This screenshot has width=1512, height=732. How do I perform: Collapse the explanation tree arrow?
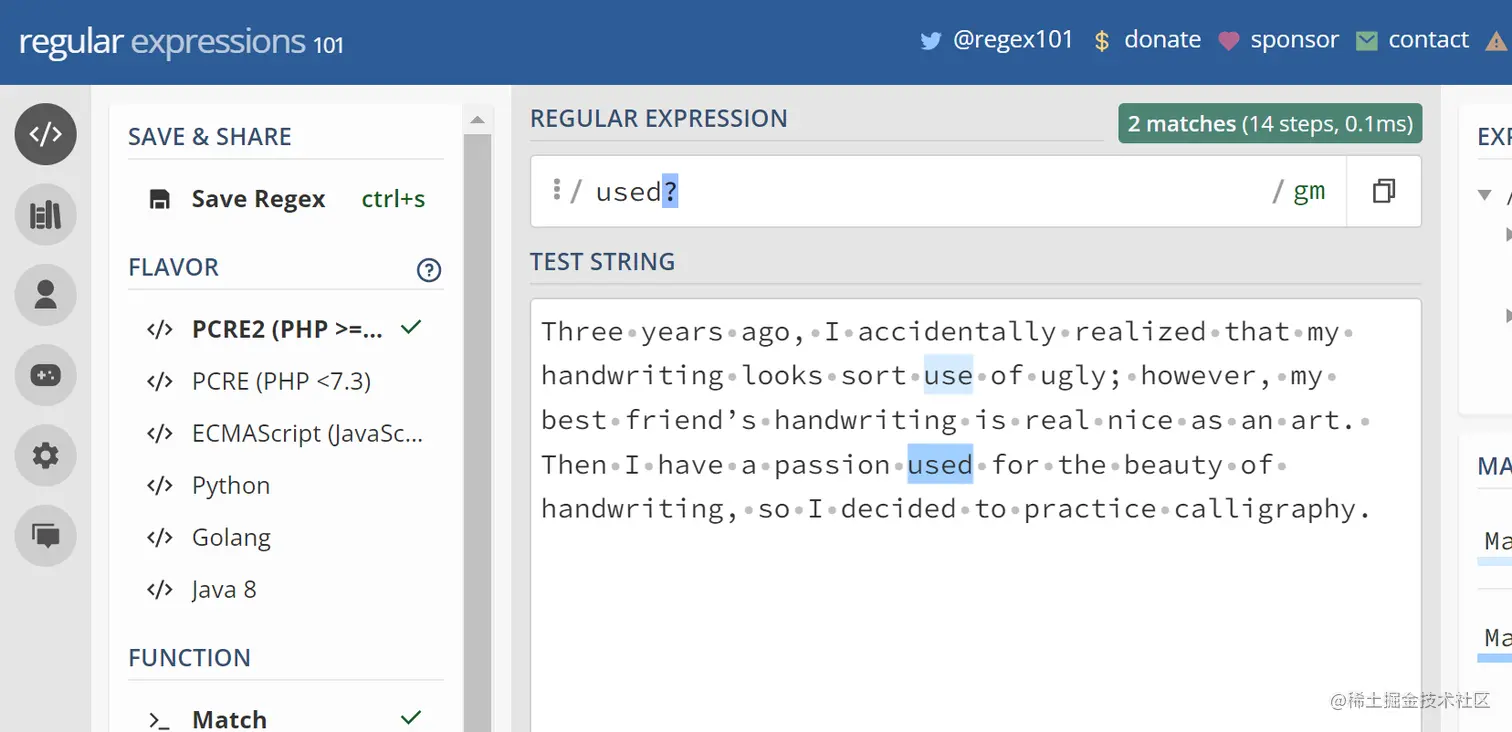tap(1485, 195)
